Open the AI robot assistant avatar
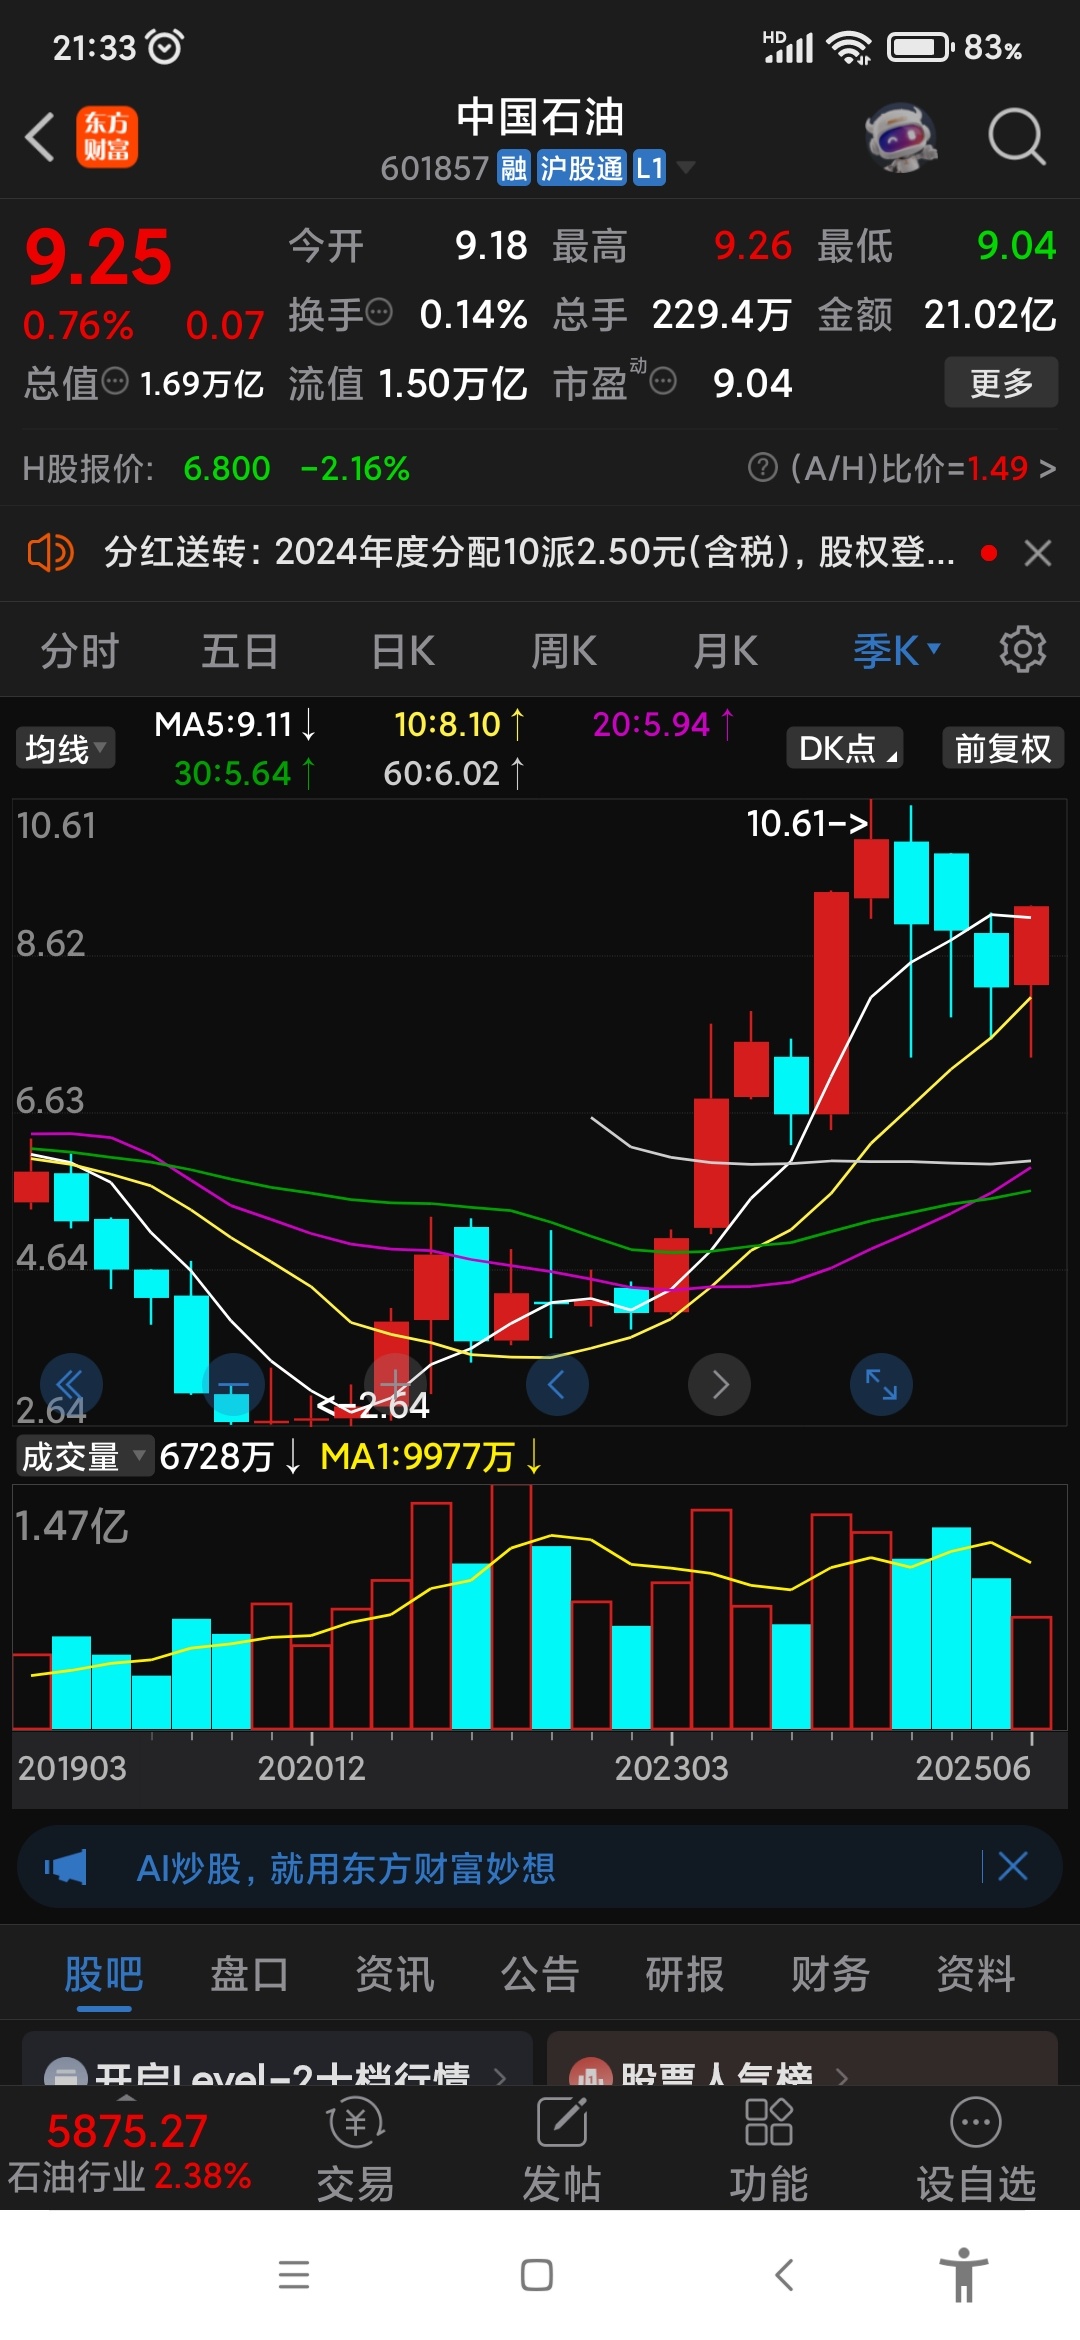The height and width of the screenshot is (2340, 1080). (x=901, y=137)
